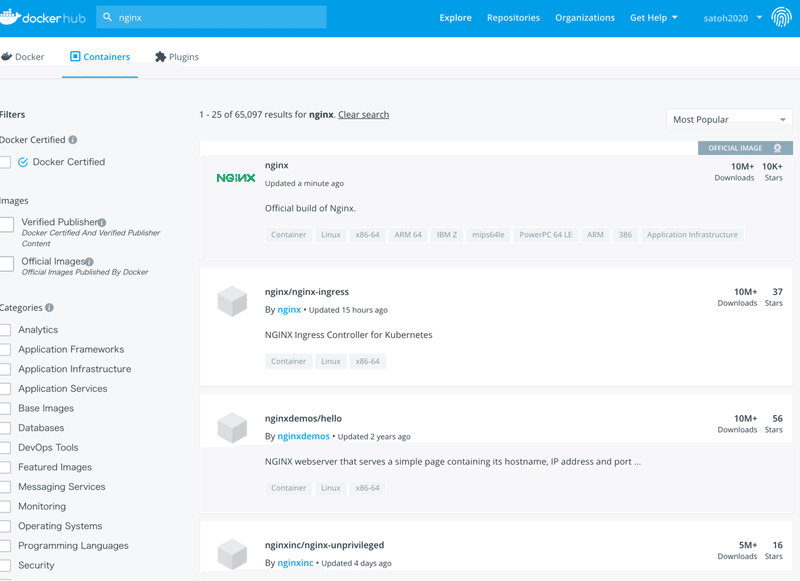Image resolution: width=800 pixels, height=581 pixels.
Task: Open nginxdemos/hello repository title
Action: (x=303, y=418)
